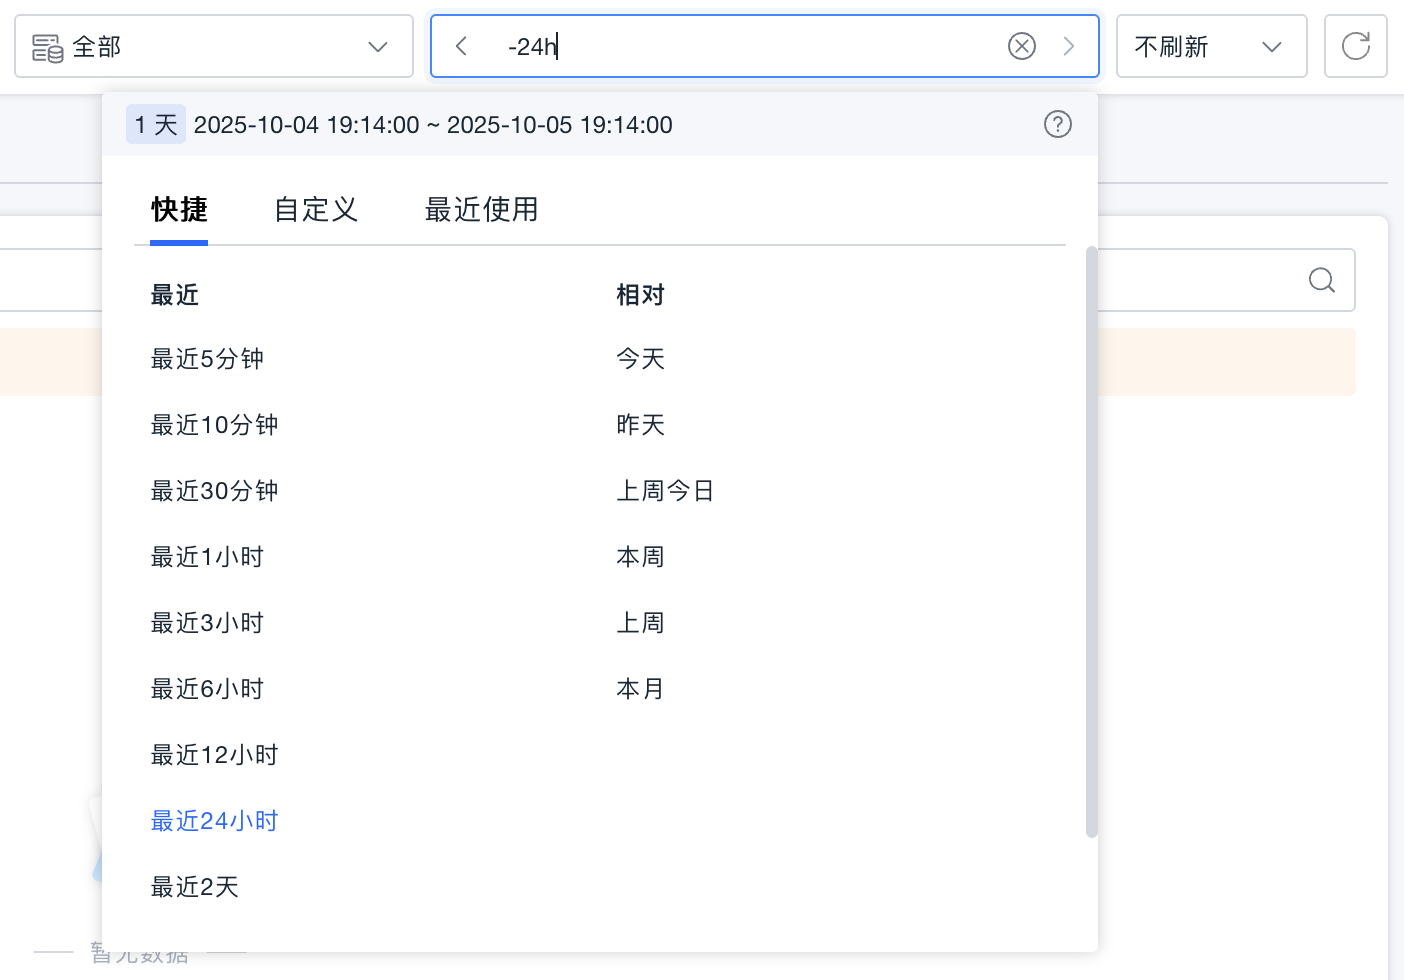1404x980 pixels.
Task: Choose 最近1小时 time range
Action: (x=207, y=557)
